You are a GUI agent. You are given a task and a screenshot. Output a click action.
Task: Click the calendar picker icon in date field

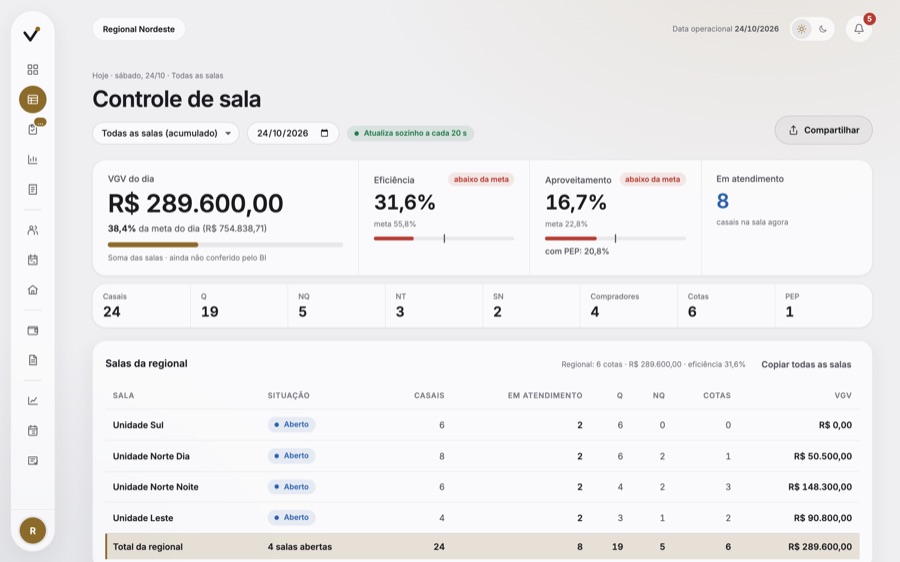tap(324, 133)
